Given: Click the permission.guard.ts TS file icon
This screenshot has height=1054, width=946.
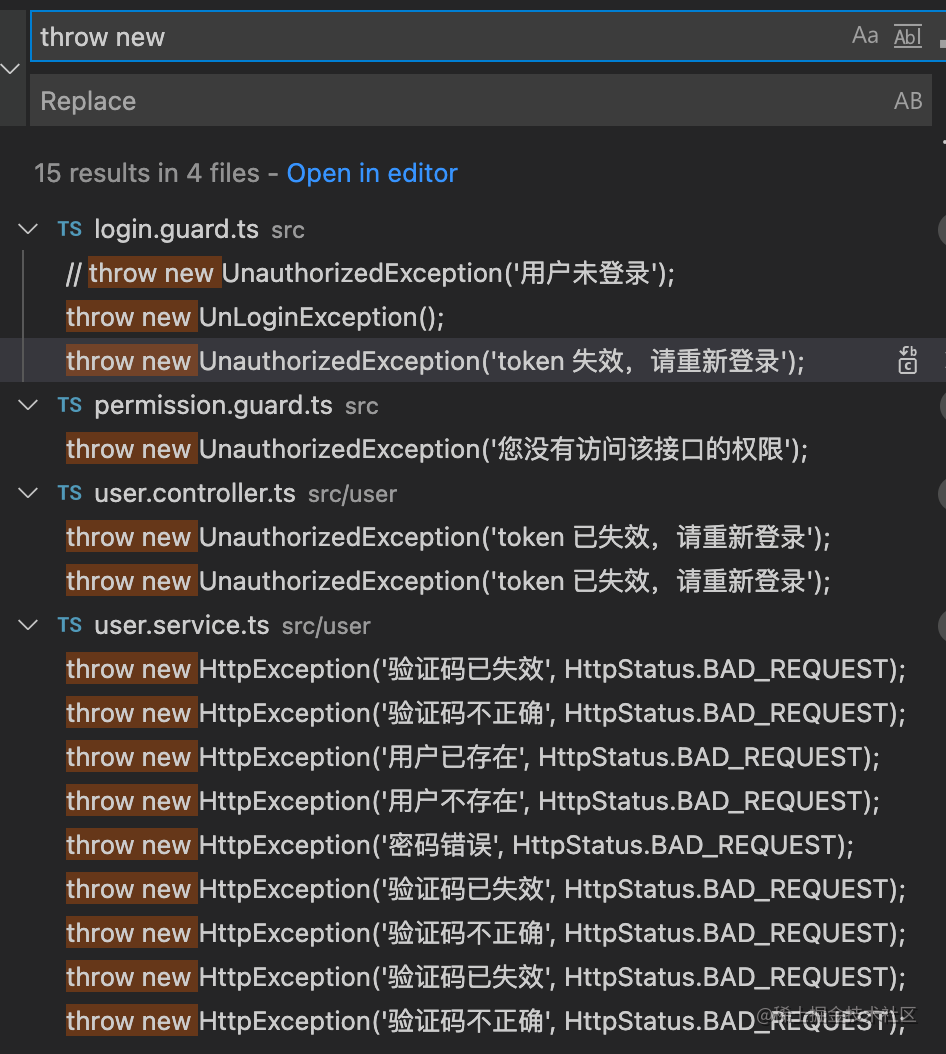Looking at the screenshot, I should click(x=70, y=405).
